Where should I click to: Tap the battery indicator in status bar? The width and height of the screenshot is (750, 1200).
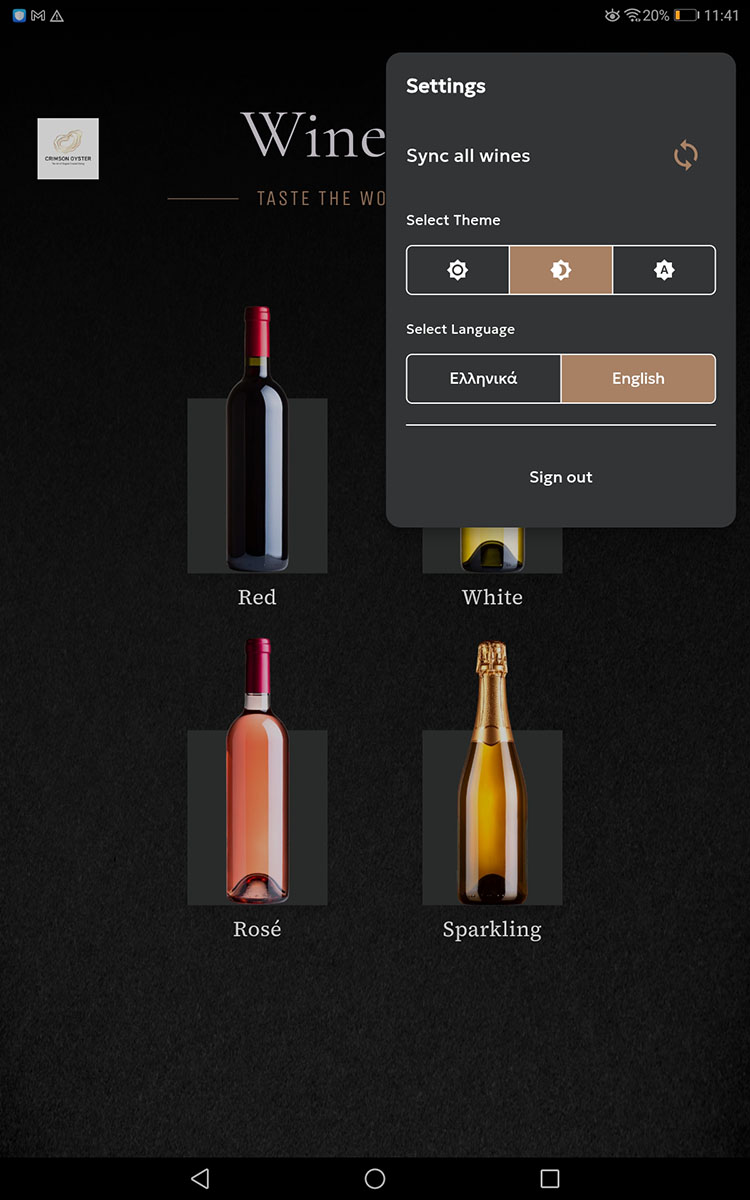click(x=686, y=16)
